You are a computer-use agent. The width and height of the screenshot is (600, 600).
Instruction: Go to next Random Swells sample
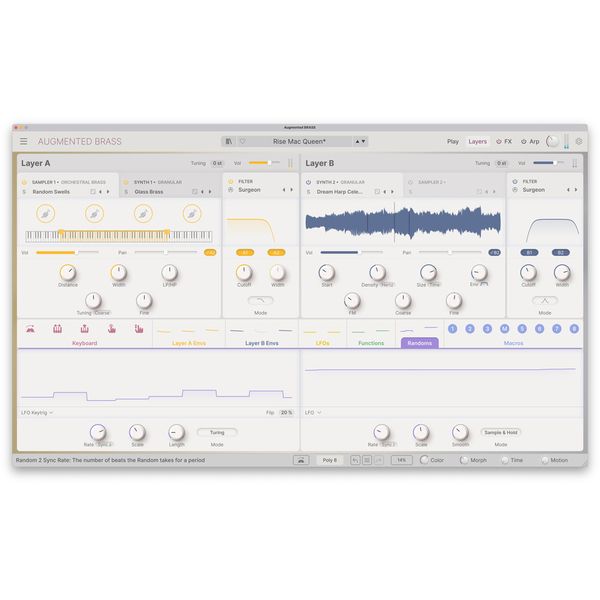108,192
